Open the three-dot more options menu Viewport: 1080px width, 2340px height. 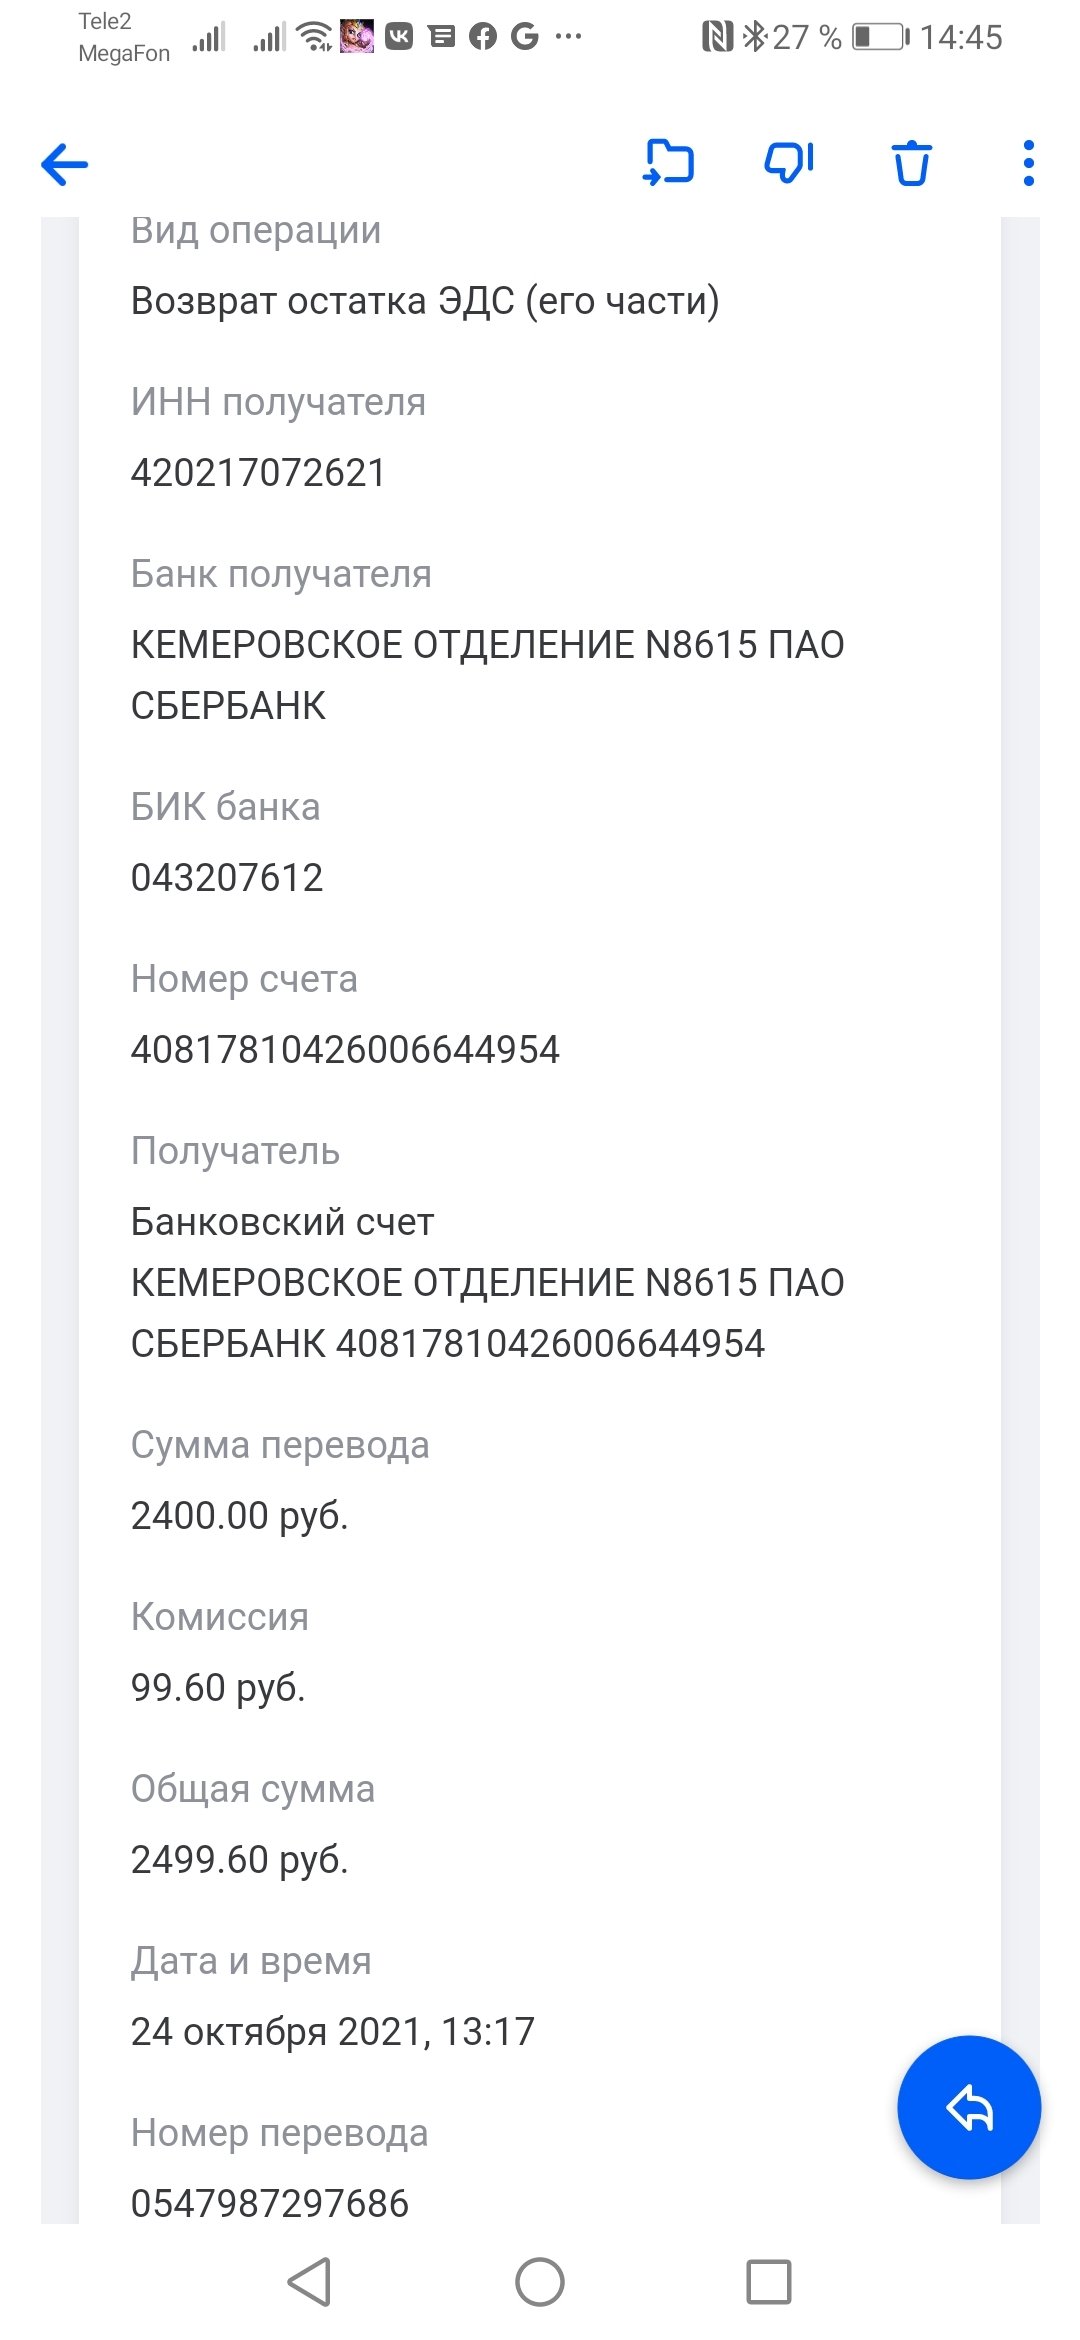pyautogui.click(x=1028, y=163)
